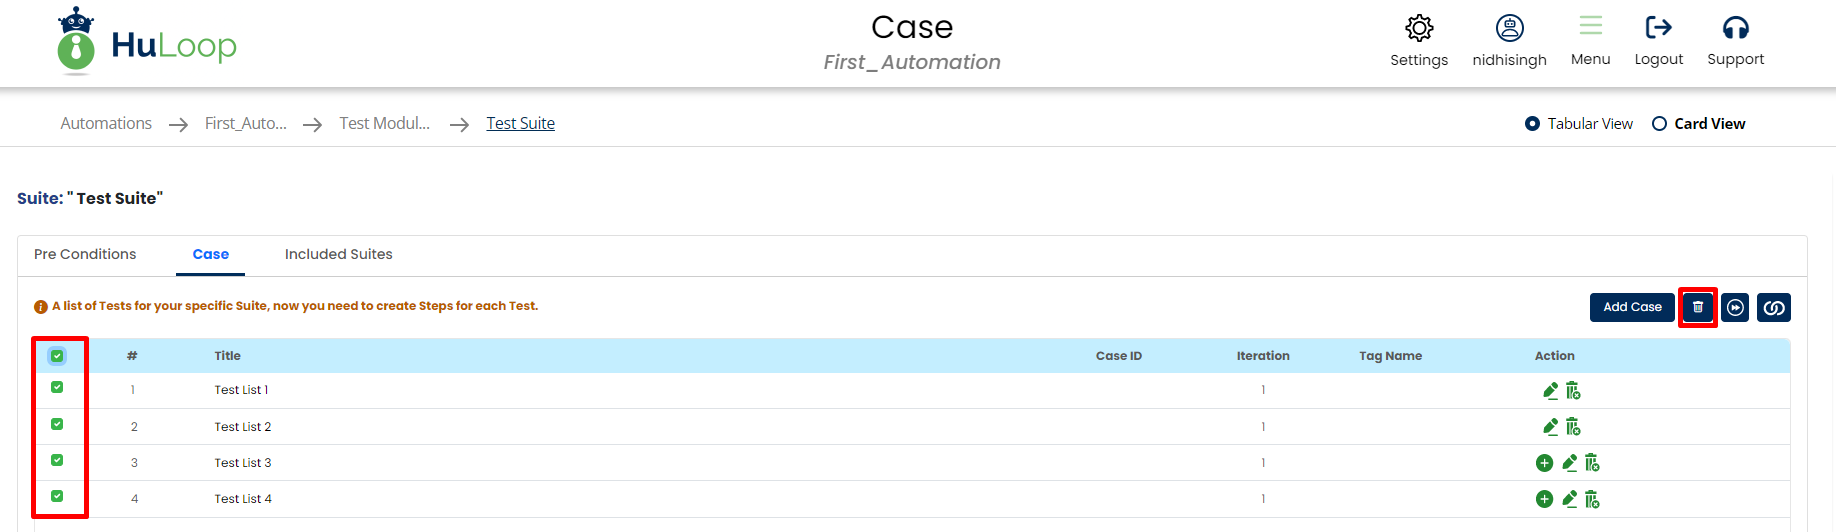Screen dimensions: 1836x532
Task: Open the Support headset icon
Action: (x=1735, y=28)
